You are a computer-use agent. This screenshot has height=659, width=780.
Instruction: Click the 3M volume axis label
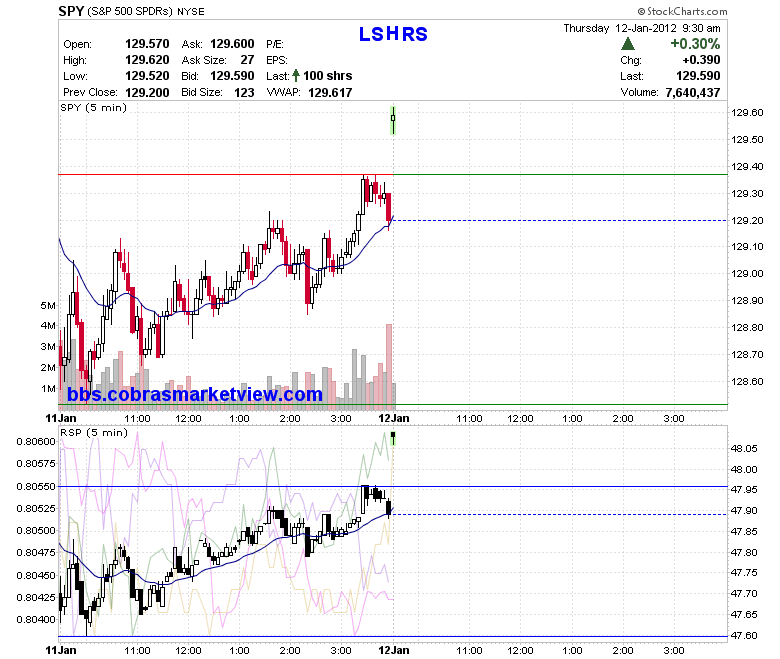click(48, 347)
